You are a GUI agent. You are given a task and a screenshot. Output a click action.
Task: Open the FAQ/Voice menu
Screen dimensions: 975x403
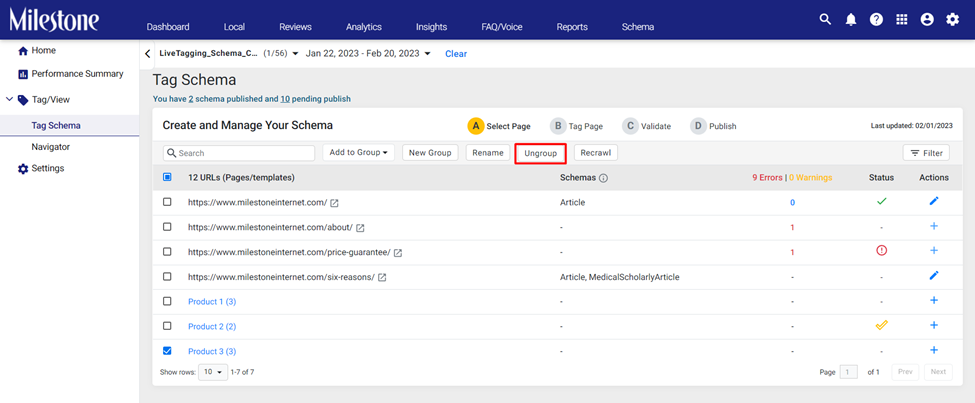tap(502, 27)
